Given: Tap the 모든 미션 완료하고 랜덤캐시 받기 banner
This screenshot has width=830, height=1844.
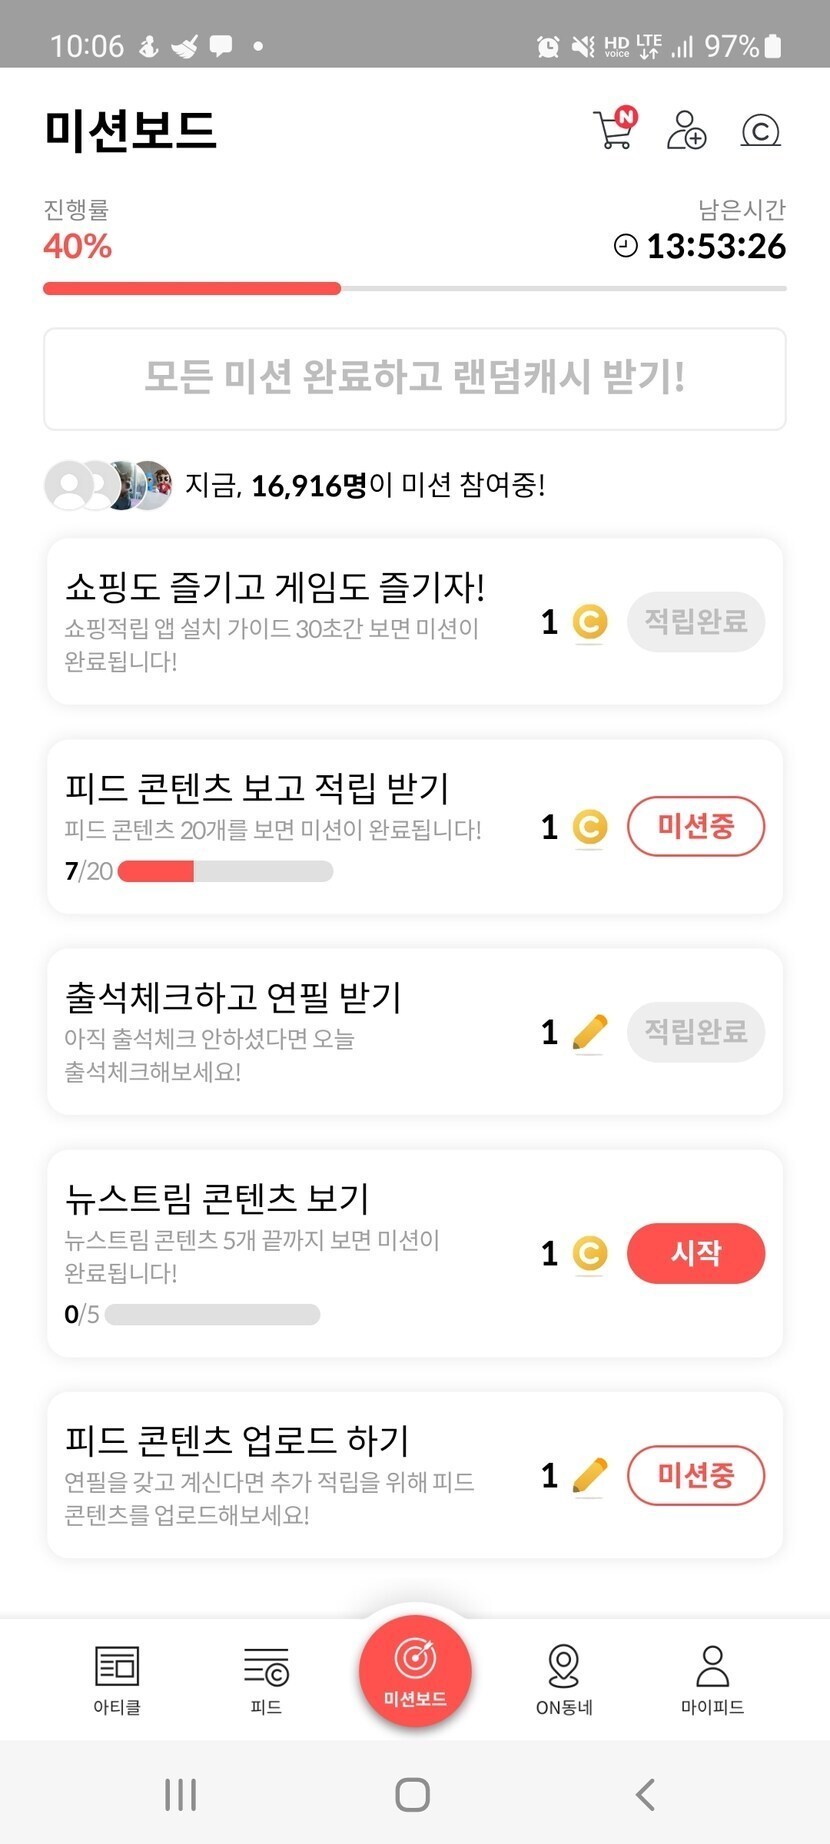Looking at the screenshot, I should pos(414,379).
